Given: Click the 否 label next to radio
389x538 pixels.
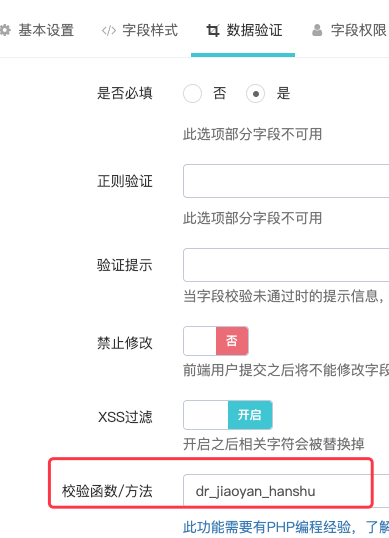Looking at the screenshot, I should pos(220,93).
